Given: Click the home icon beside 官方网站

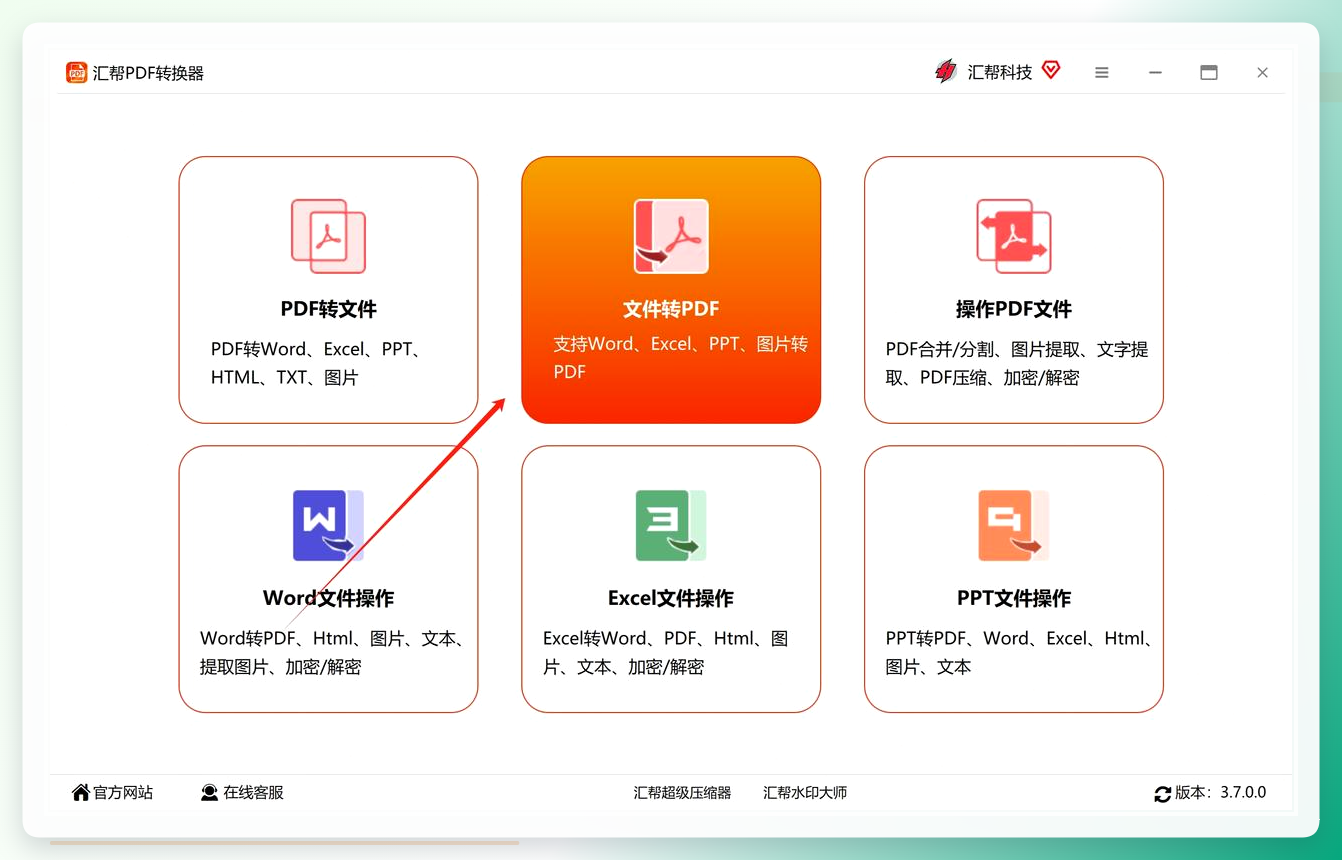Looking at the screenshot, I should (x=81, y=792).
